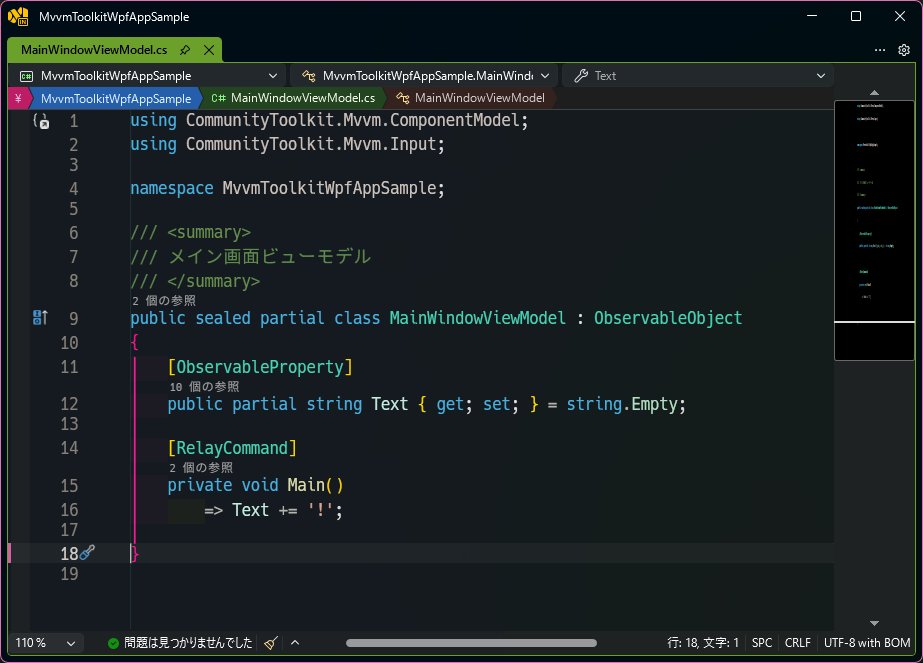
Task: Click the RelayCommand attribute text
Action: 232,448
